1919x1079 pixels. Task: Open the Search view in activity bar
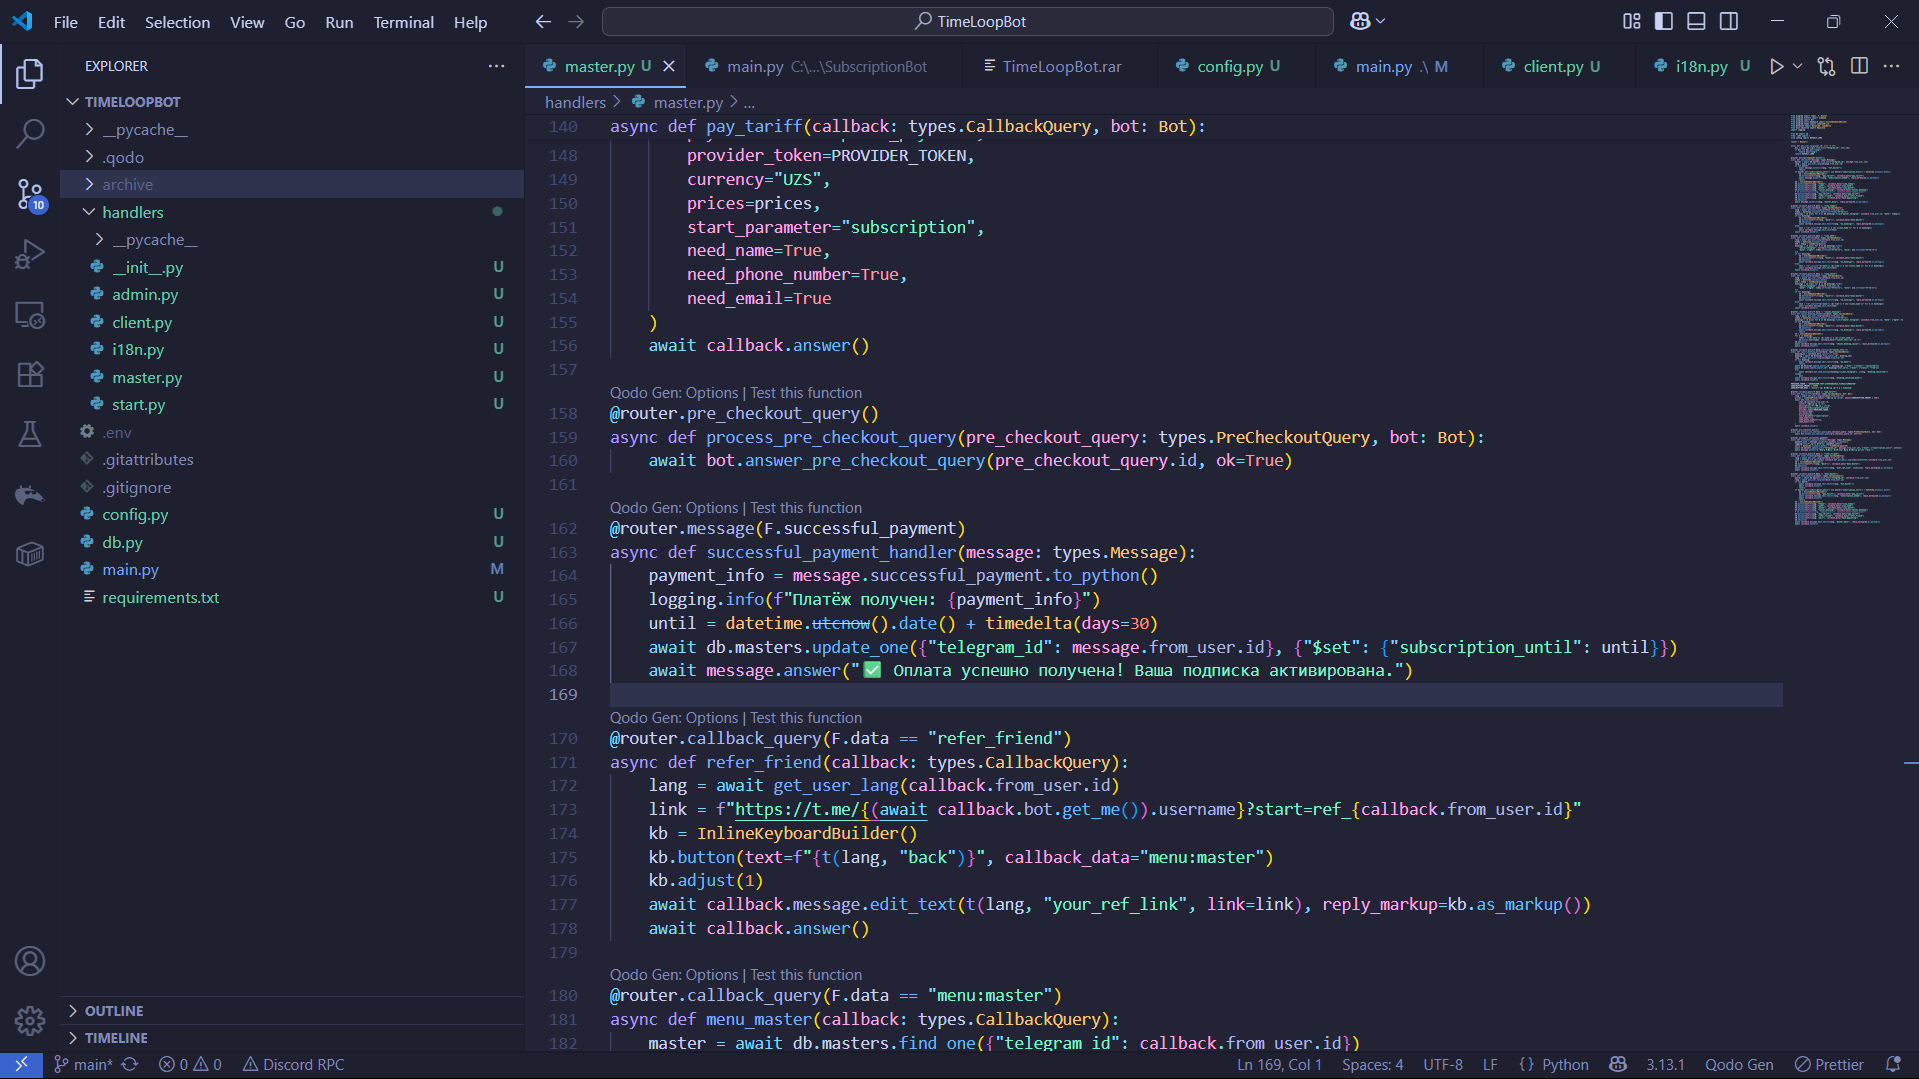pyautogui.click(x=30, y=133)
